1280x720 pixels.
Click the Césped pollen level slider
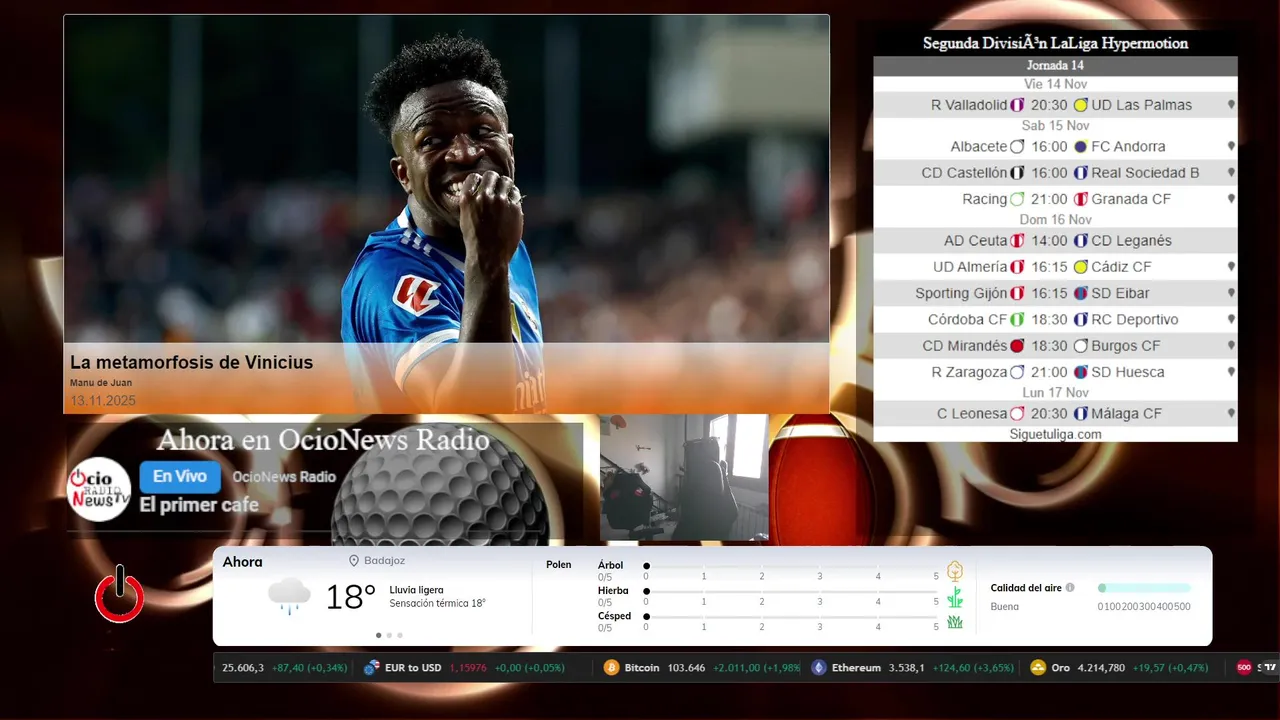click(x=791, y=617)
